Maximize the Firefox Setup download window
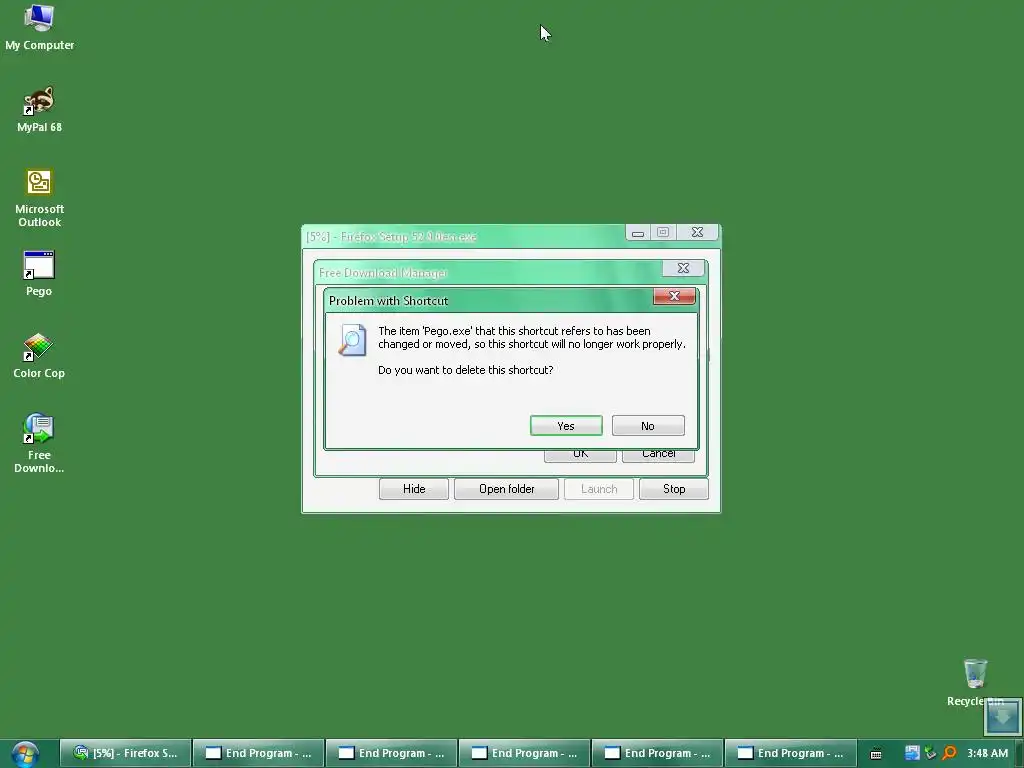 663,232
